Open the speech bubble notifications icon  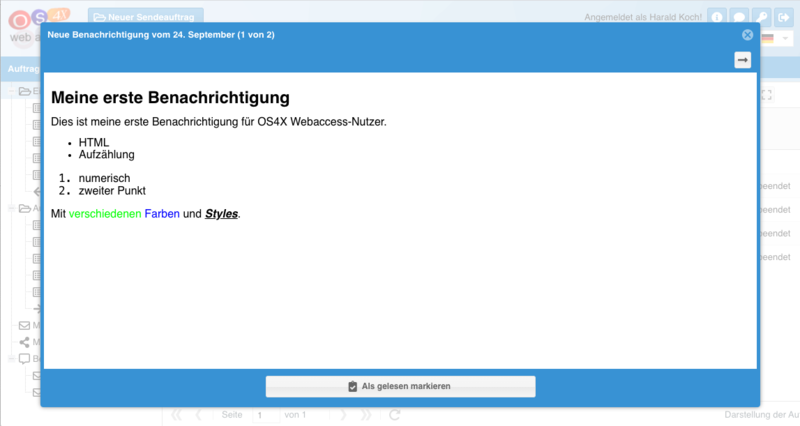point(738,17)
